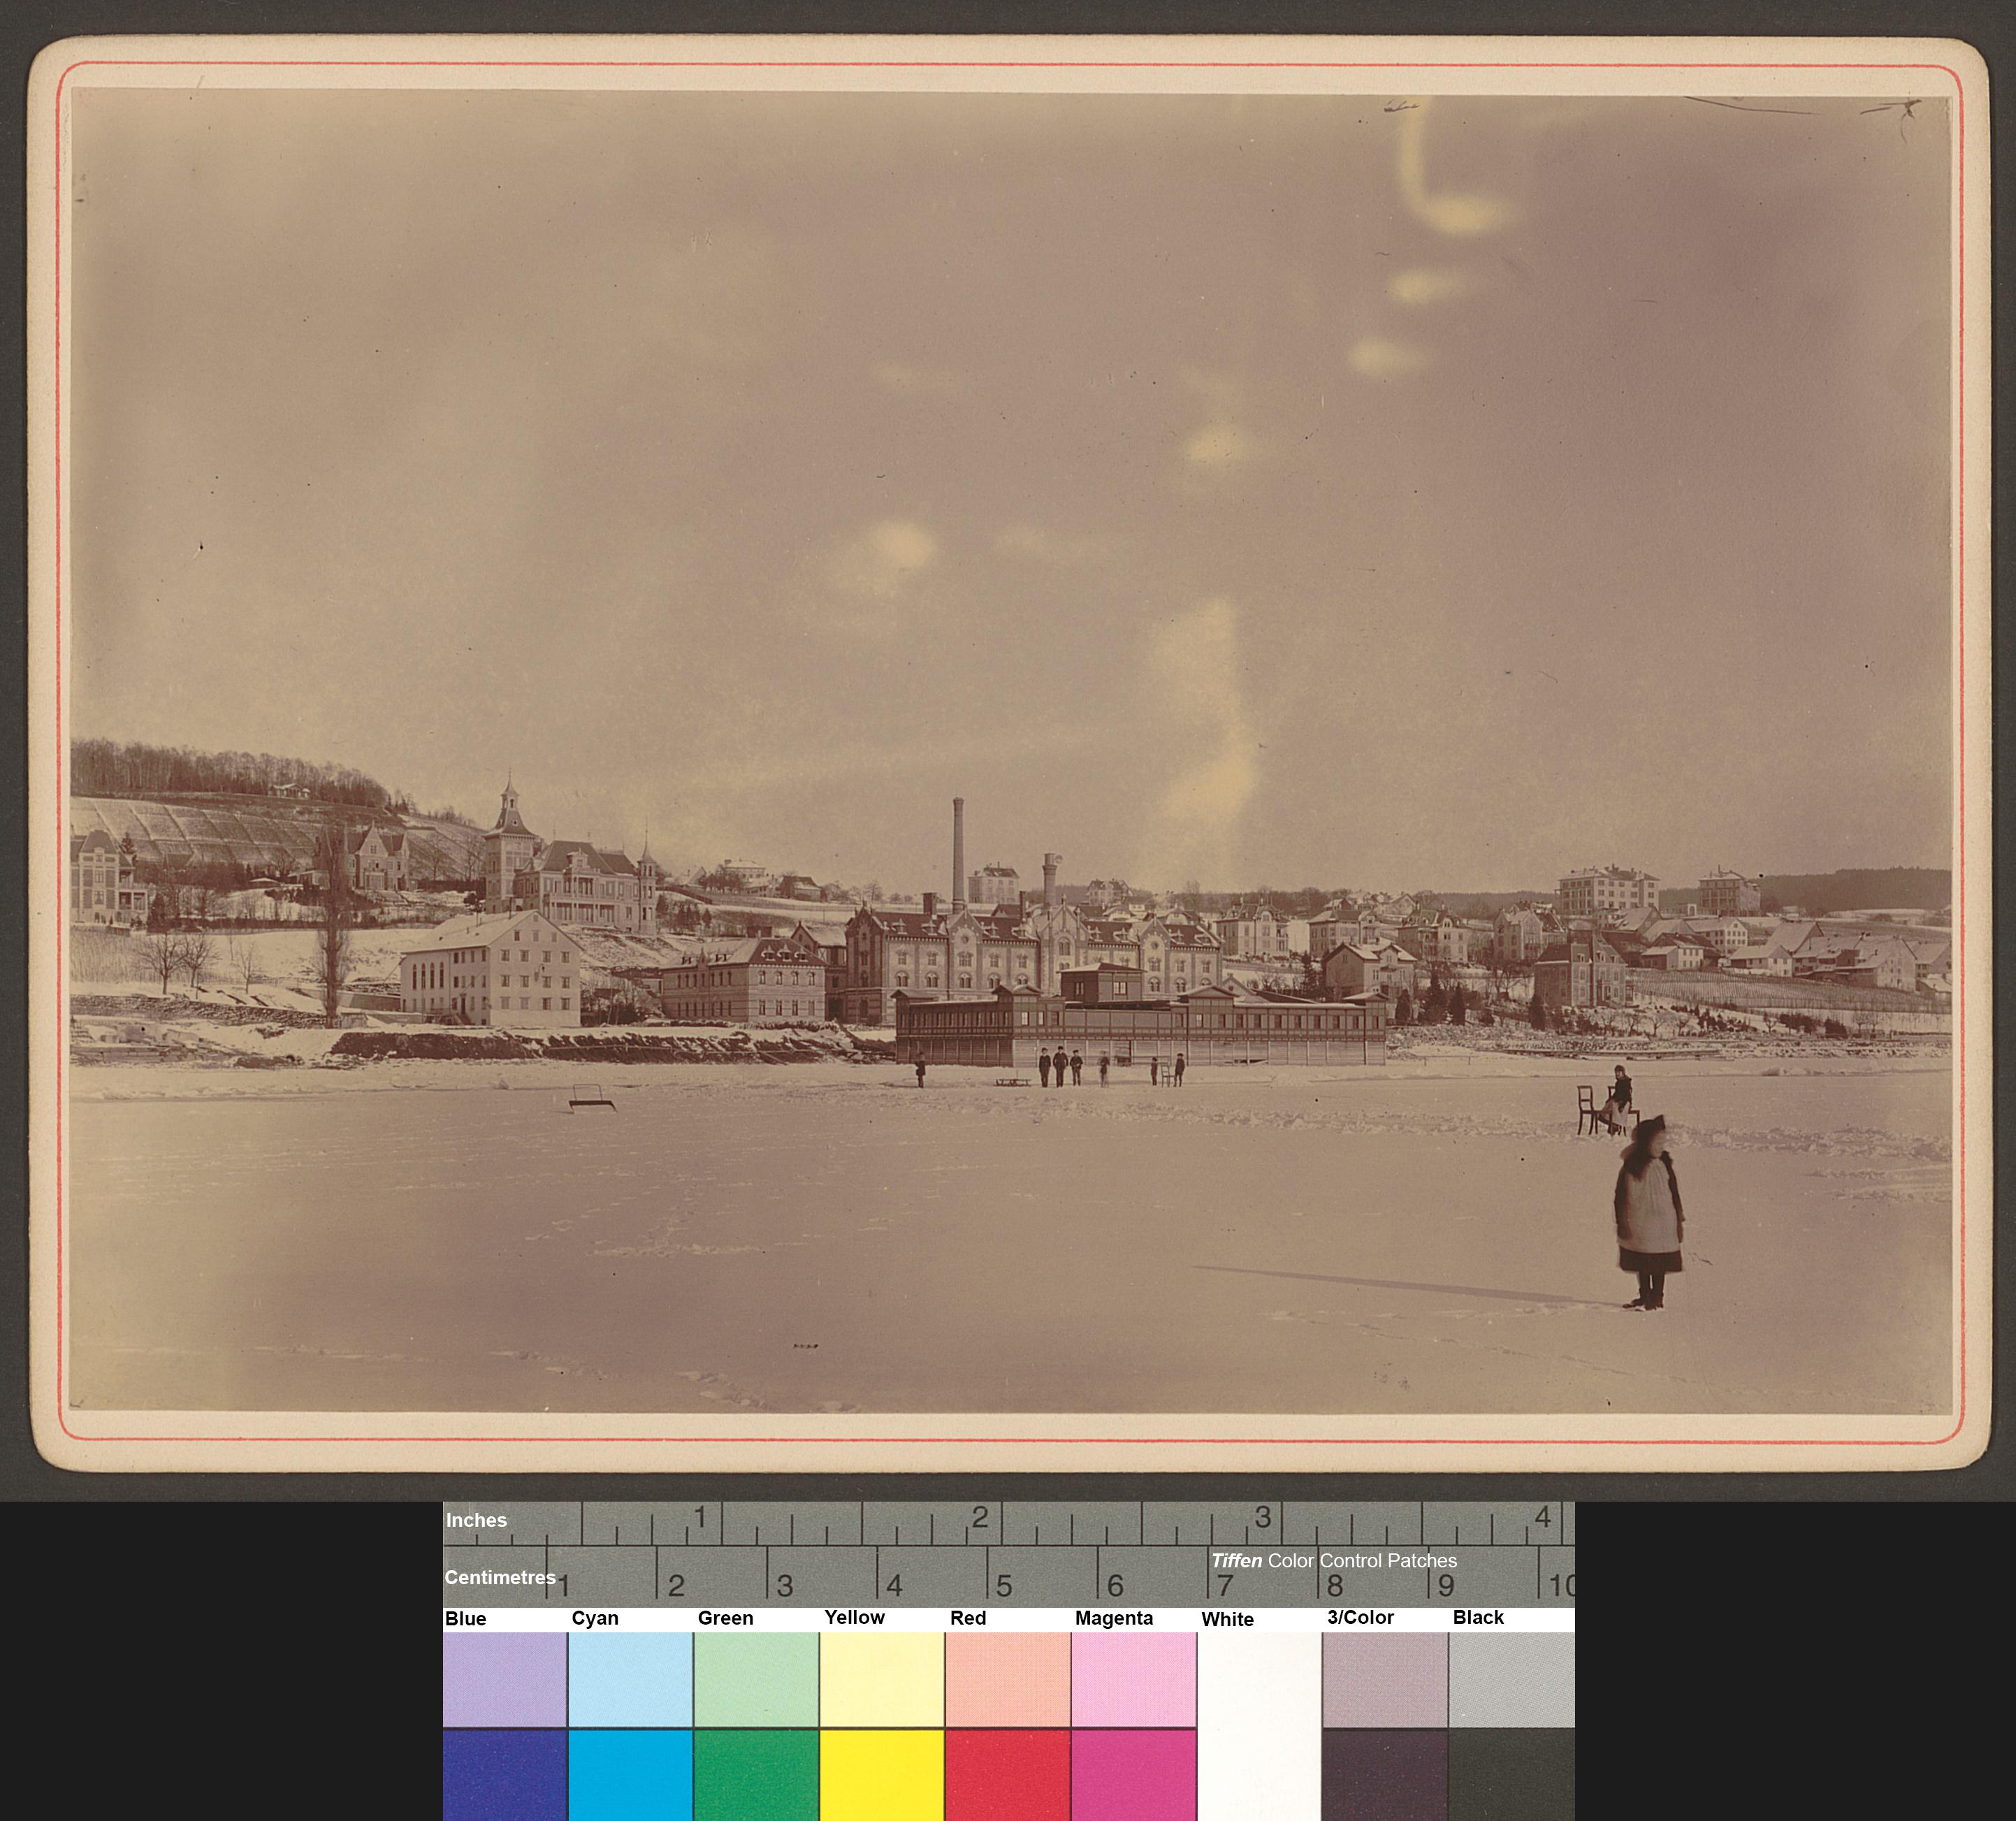Click the "Magenta" patch label
The image size is (2016, 1821).
tap(1114, 1618)
